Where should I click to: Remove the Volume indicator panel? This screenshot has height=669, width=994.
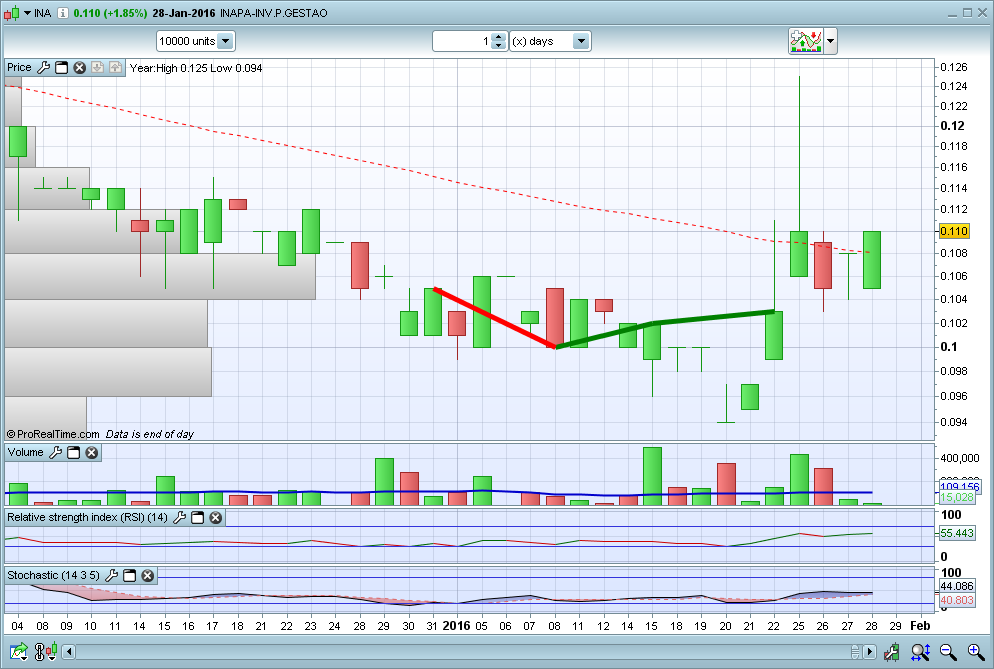[x=92, y=452]
